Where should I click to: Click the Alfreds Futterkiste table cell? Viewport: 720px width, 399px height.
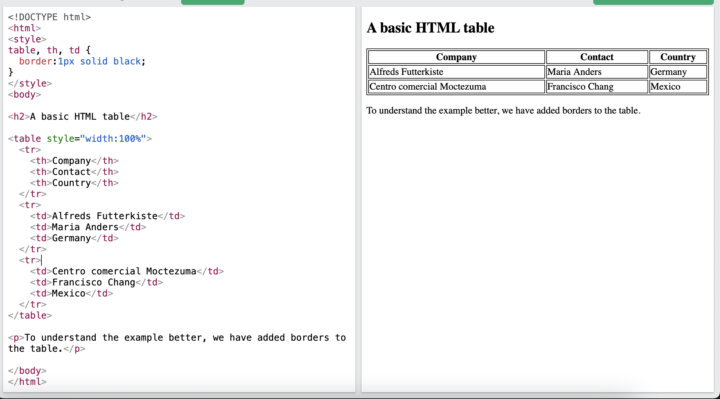[x=456, y=72]
